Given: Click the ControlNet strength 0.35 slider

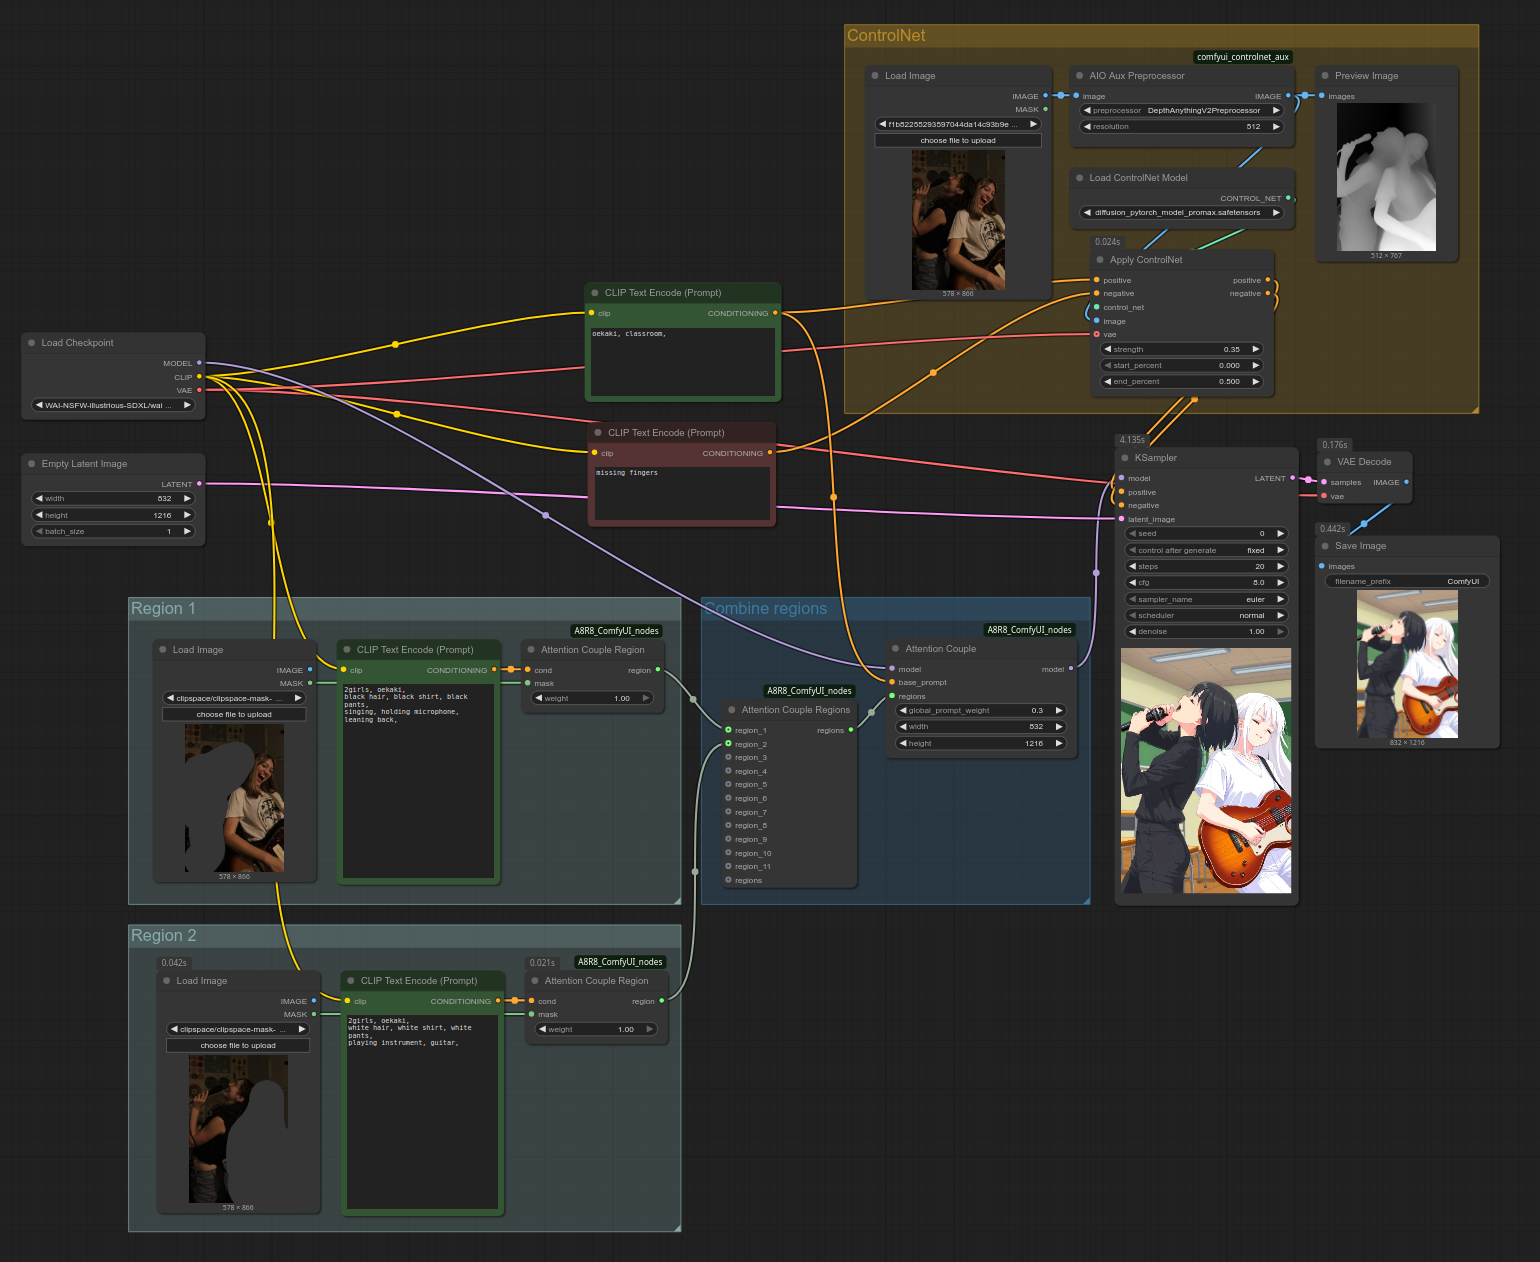Looking at the screenshot, I should [1181, 350].
